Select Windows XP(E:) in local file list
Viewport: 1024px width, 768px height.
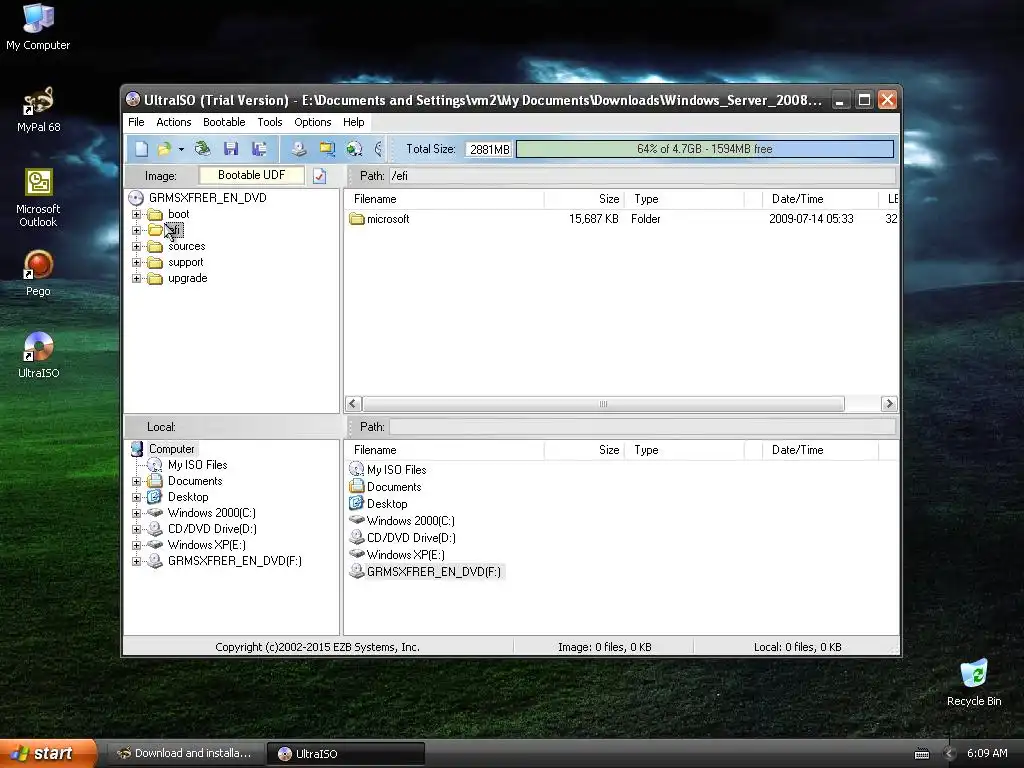pyautogui.click(x=406, y=554)
